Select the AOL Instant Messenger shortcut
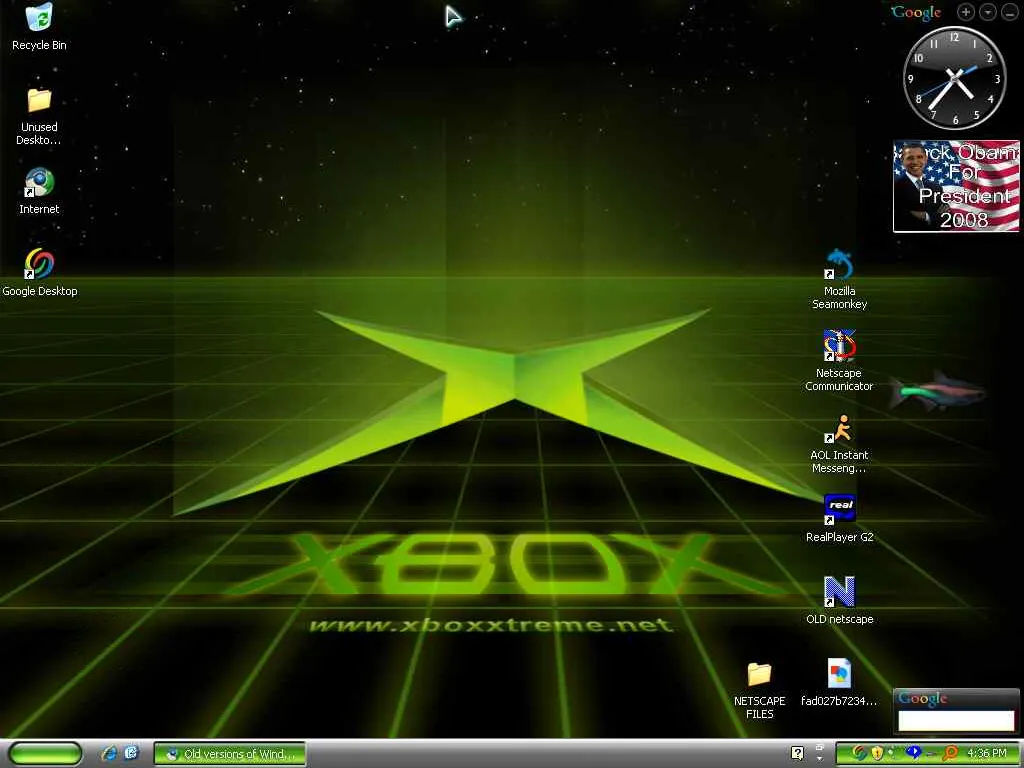The image size is (1024, 768). click(x=839, y=428)
